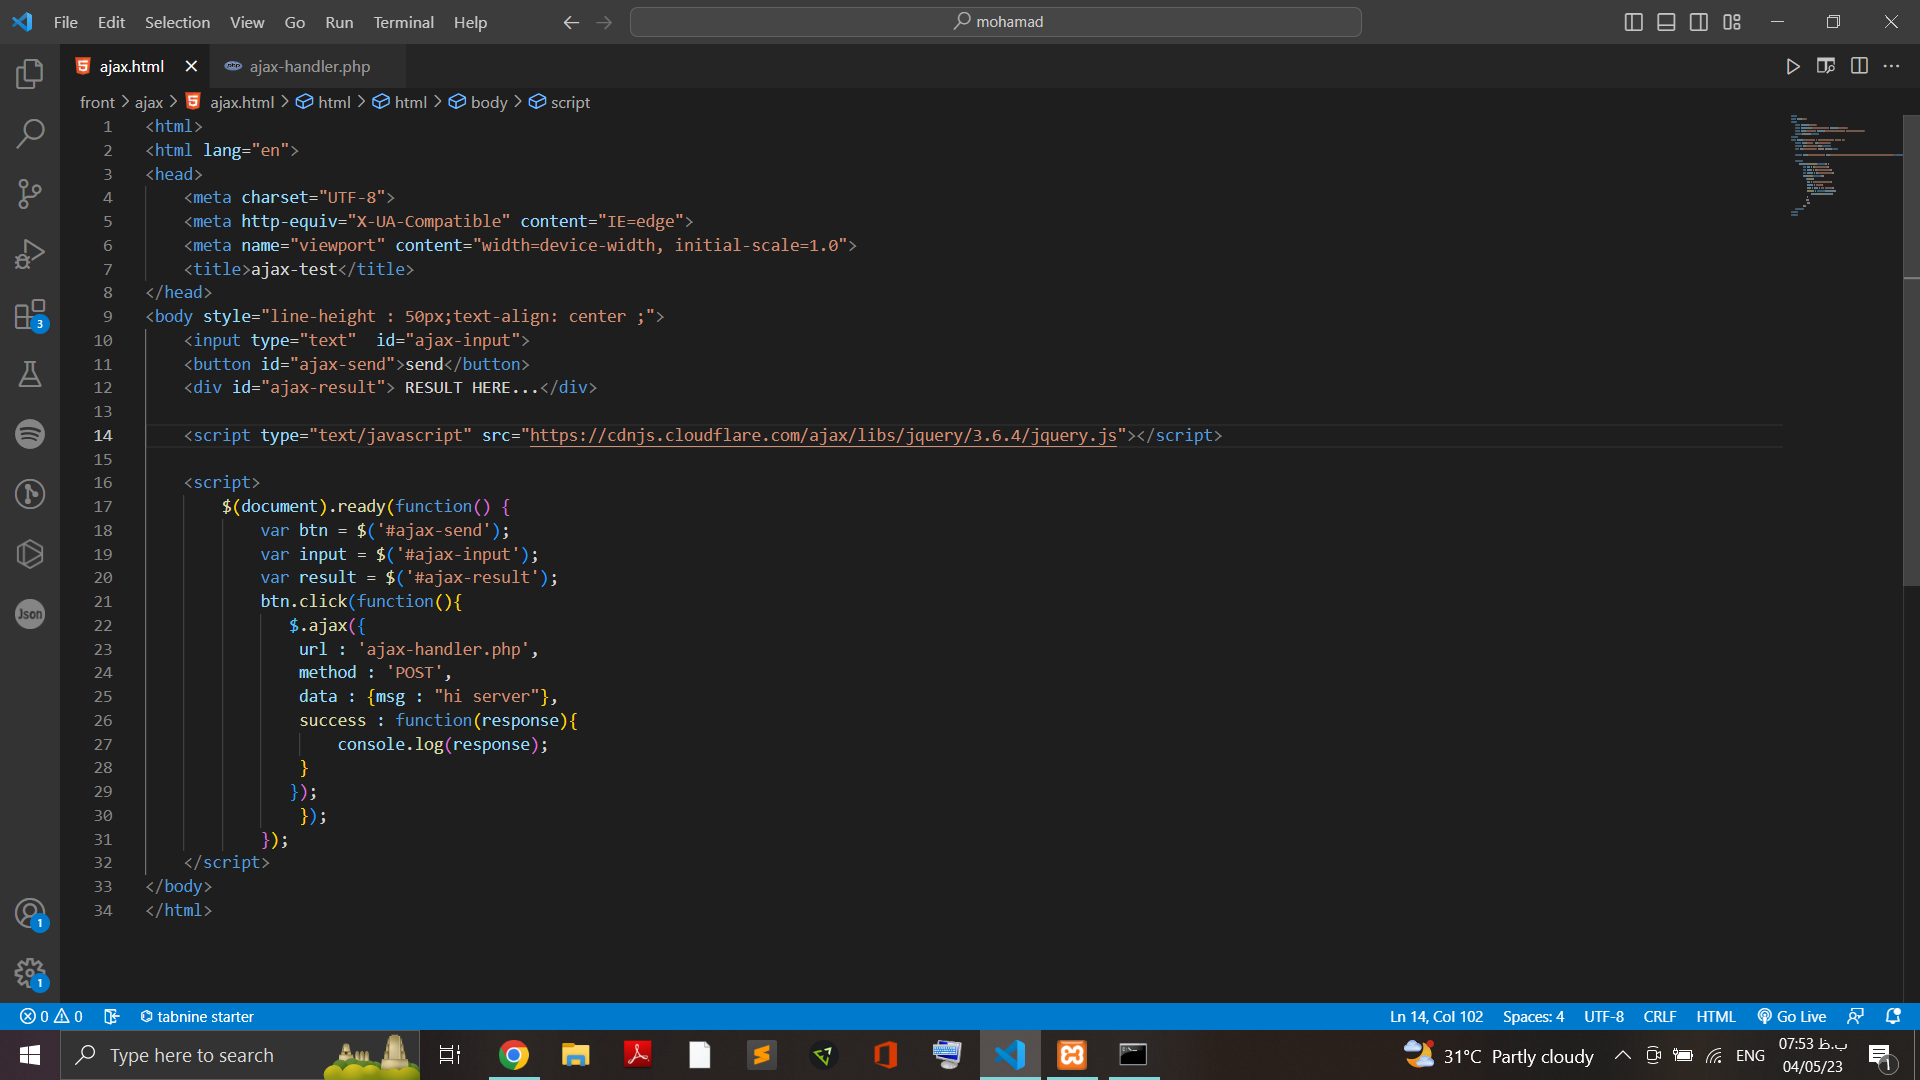Toggle the bottom panel layout icon
Image resolution: width=1920 pixels, height=1080 pixels.
(x=1666, y=22)
